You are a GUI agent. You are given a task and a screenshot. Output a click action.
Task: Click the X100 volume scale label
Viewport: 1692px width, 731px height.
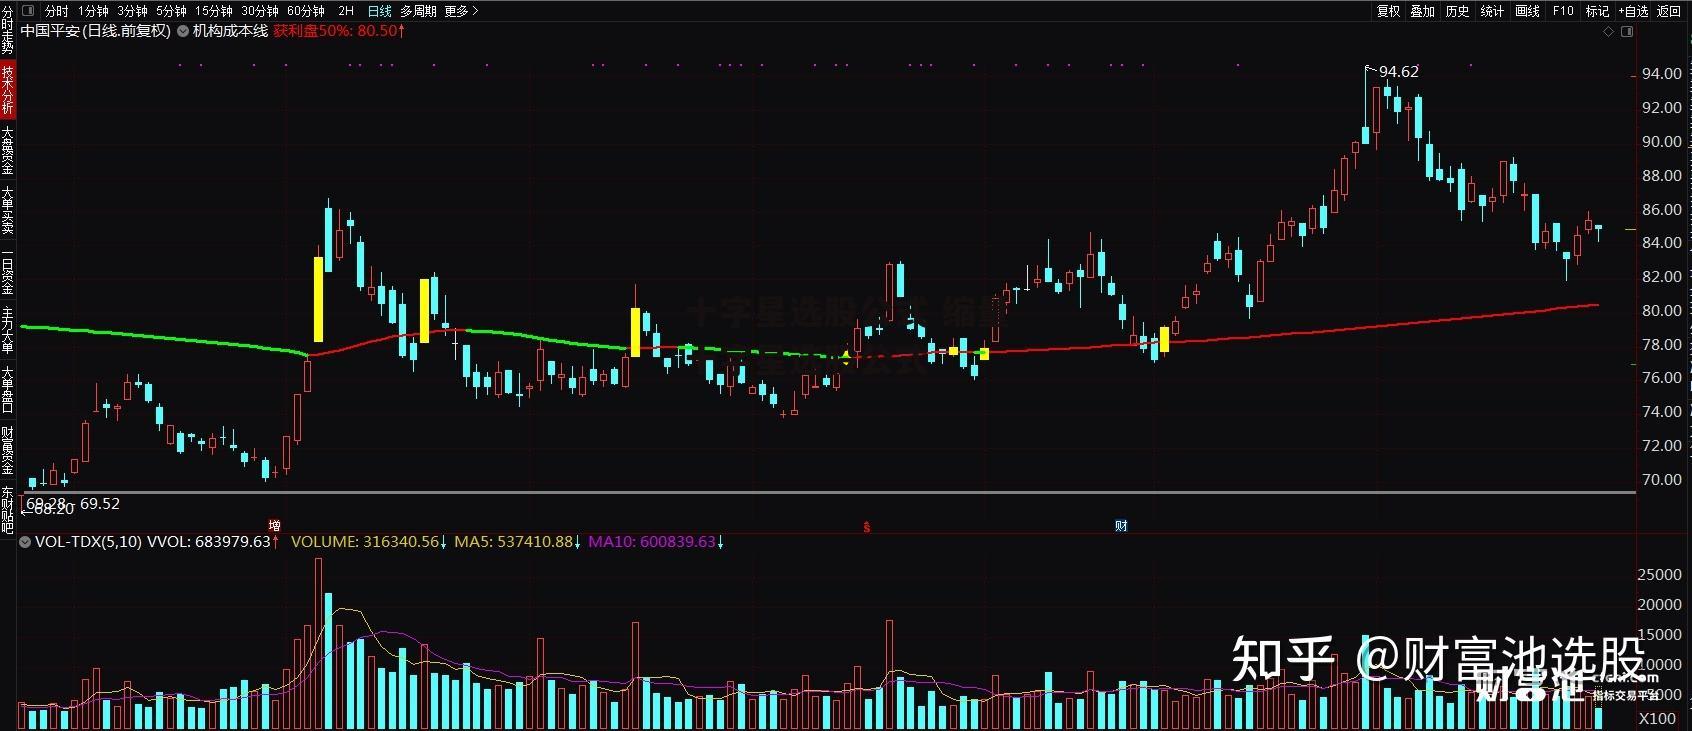pyautogui.click(x=1658, y=719)
